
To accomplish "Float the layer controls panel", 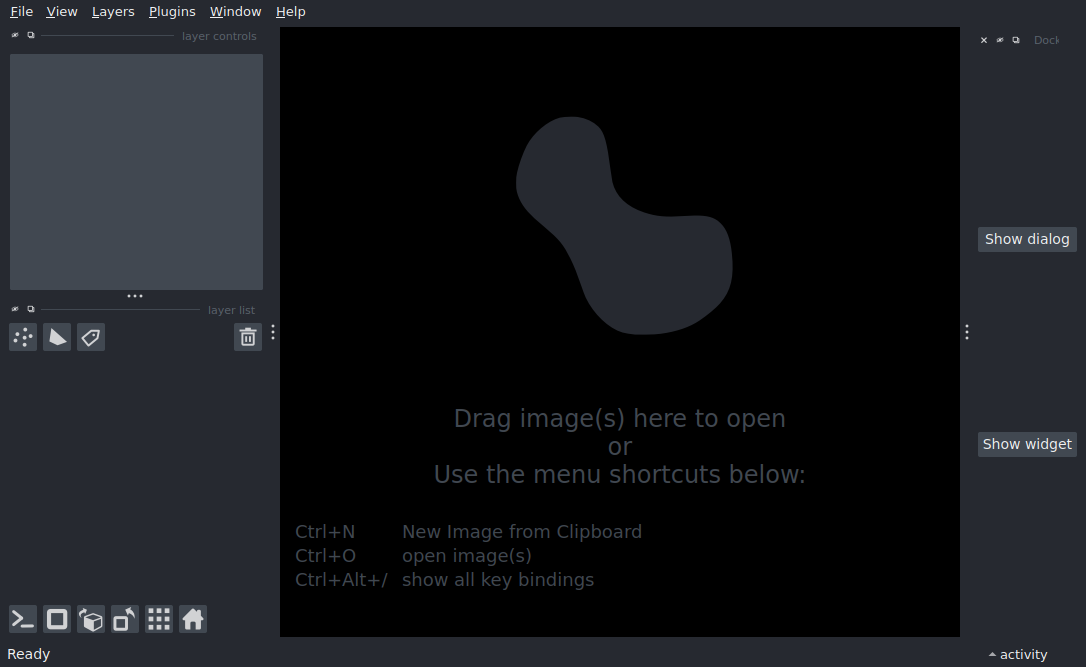I will coord(30,35).
